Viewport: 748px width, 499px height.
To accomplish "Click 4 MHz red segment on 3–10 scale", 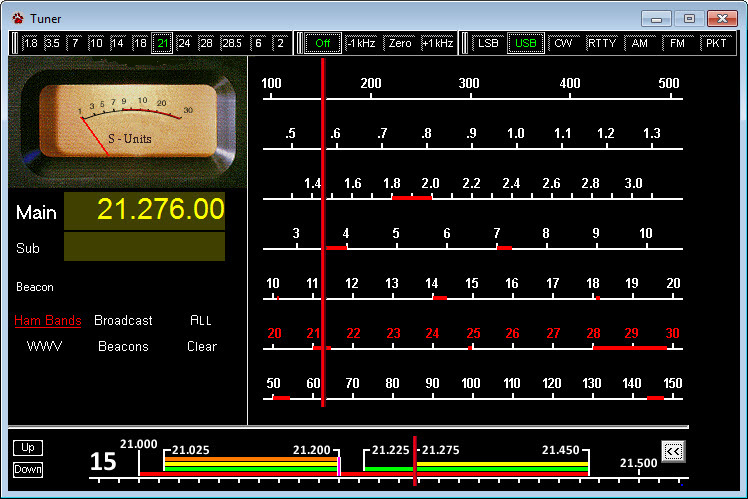I will (337, 248).
